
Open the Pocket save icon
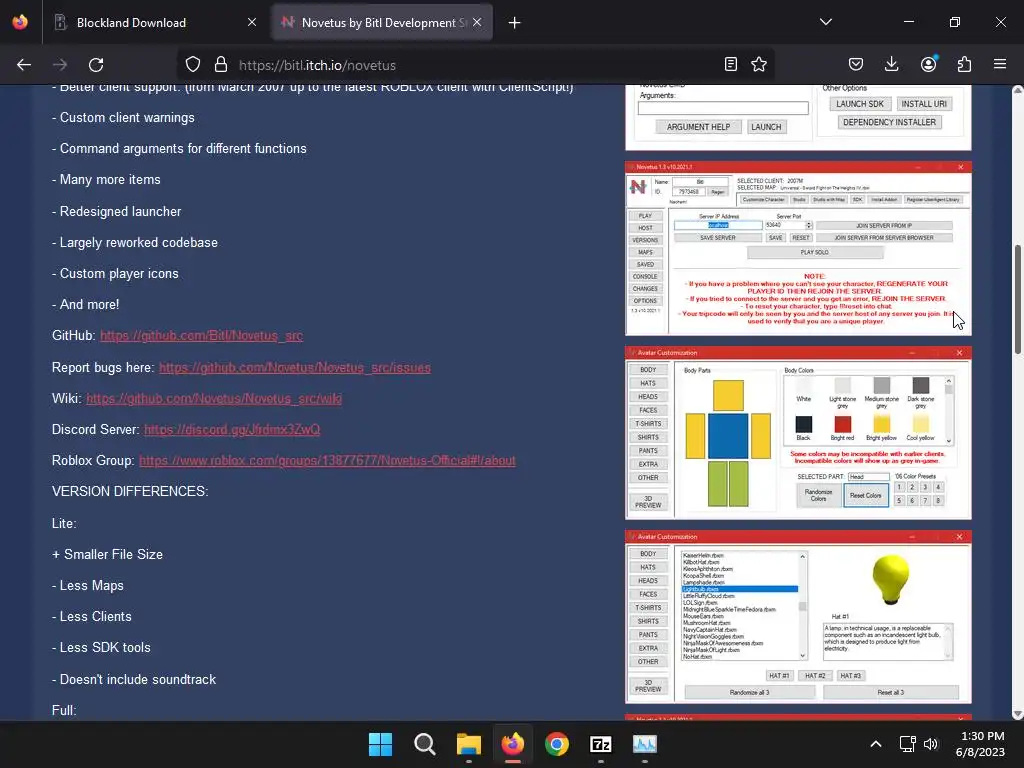point(856,64)
